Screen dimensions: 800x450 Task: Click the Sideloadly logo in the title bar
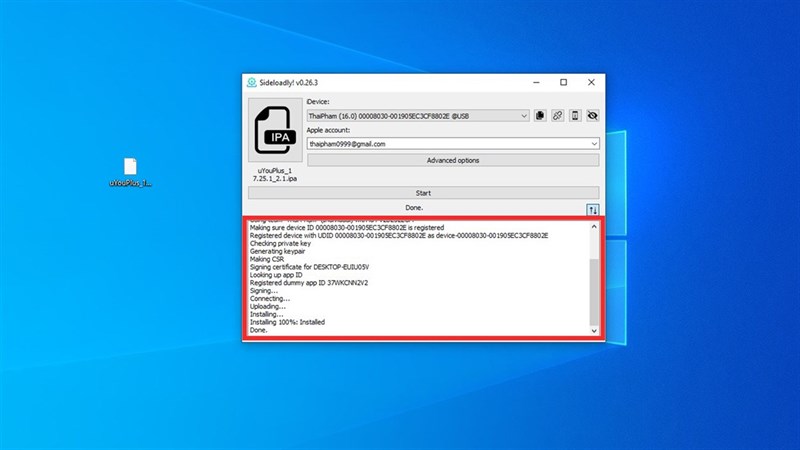(251, 82)
